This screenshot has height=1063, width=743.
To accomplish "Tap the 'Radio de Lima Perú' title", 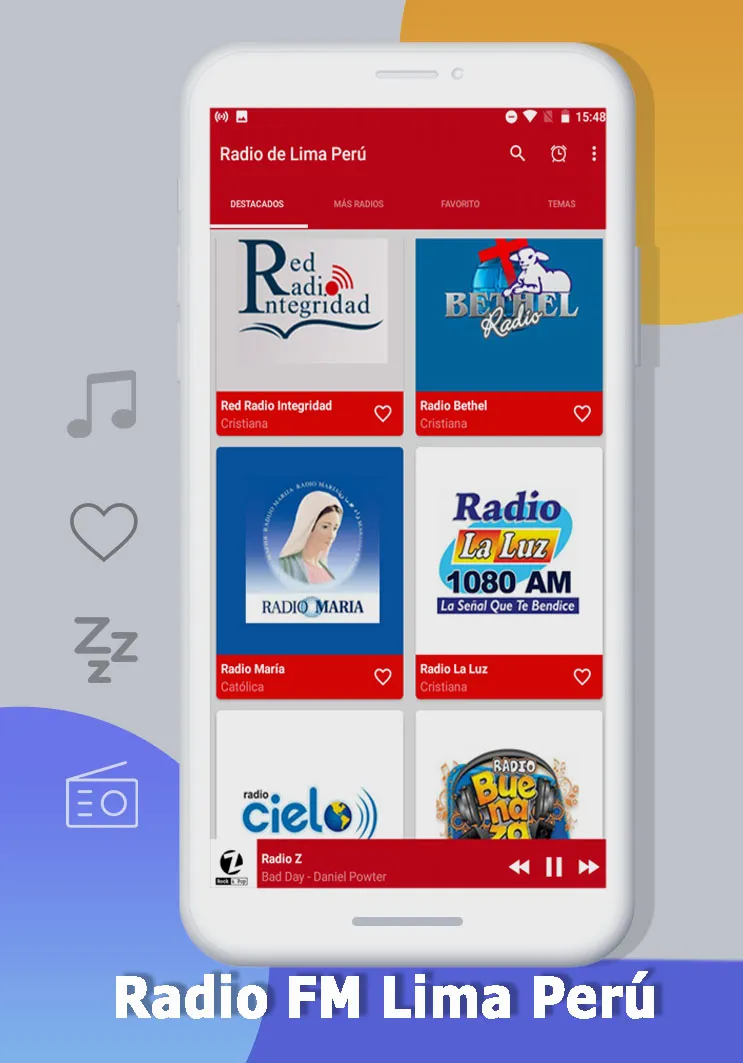I will pos(293,154).
